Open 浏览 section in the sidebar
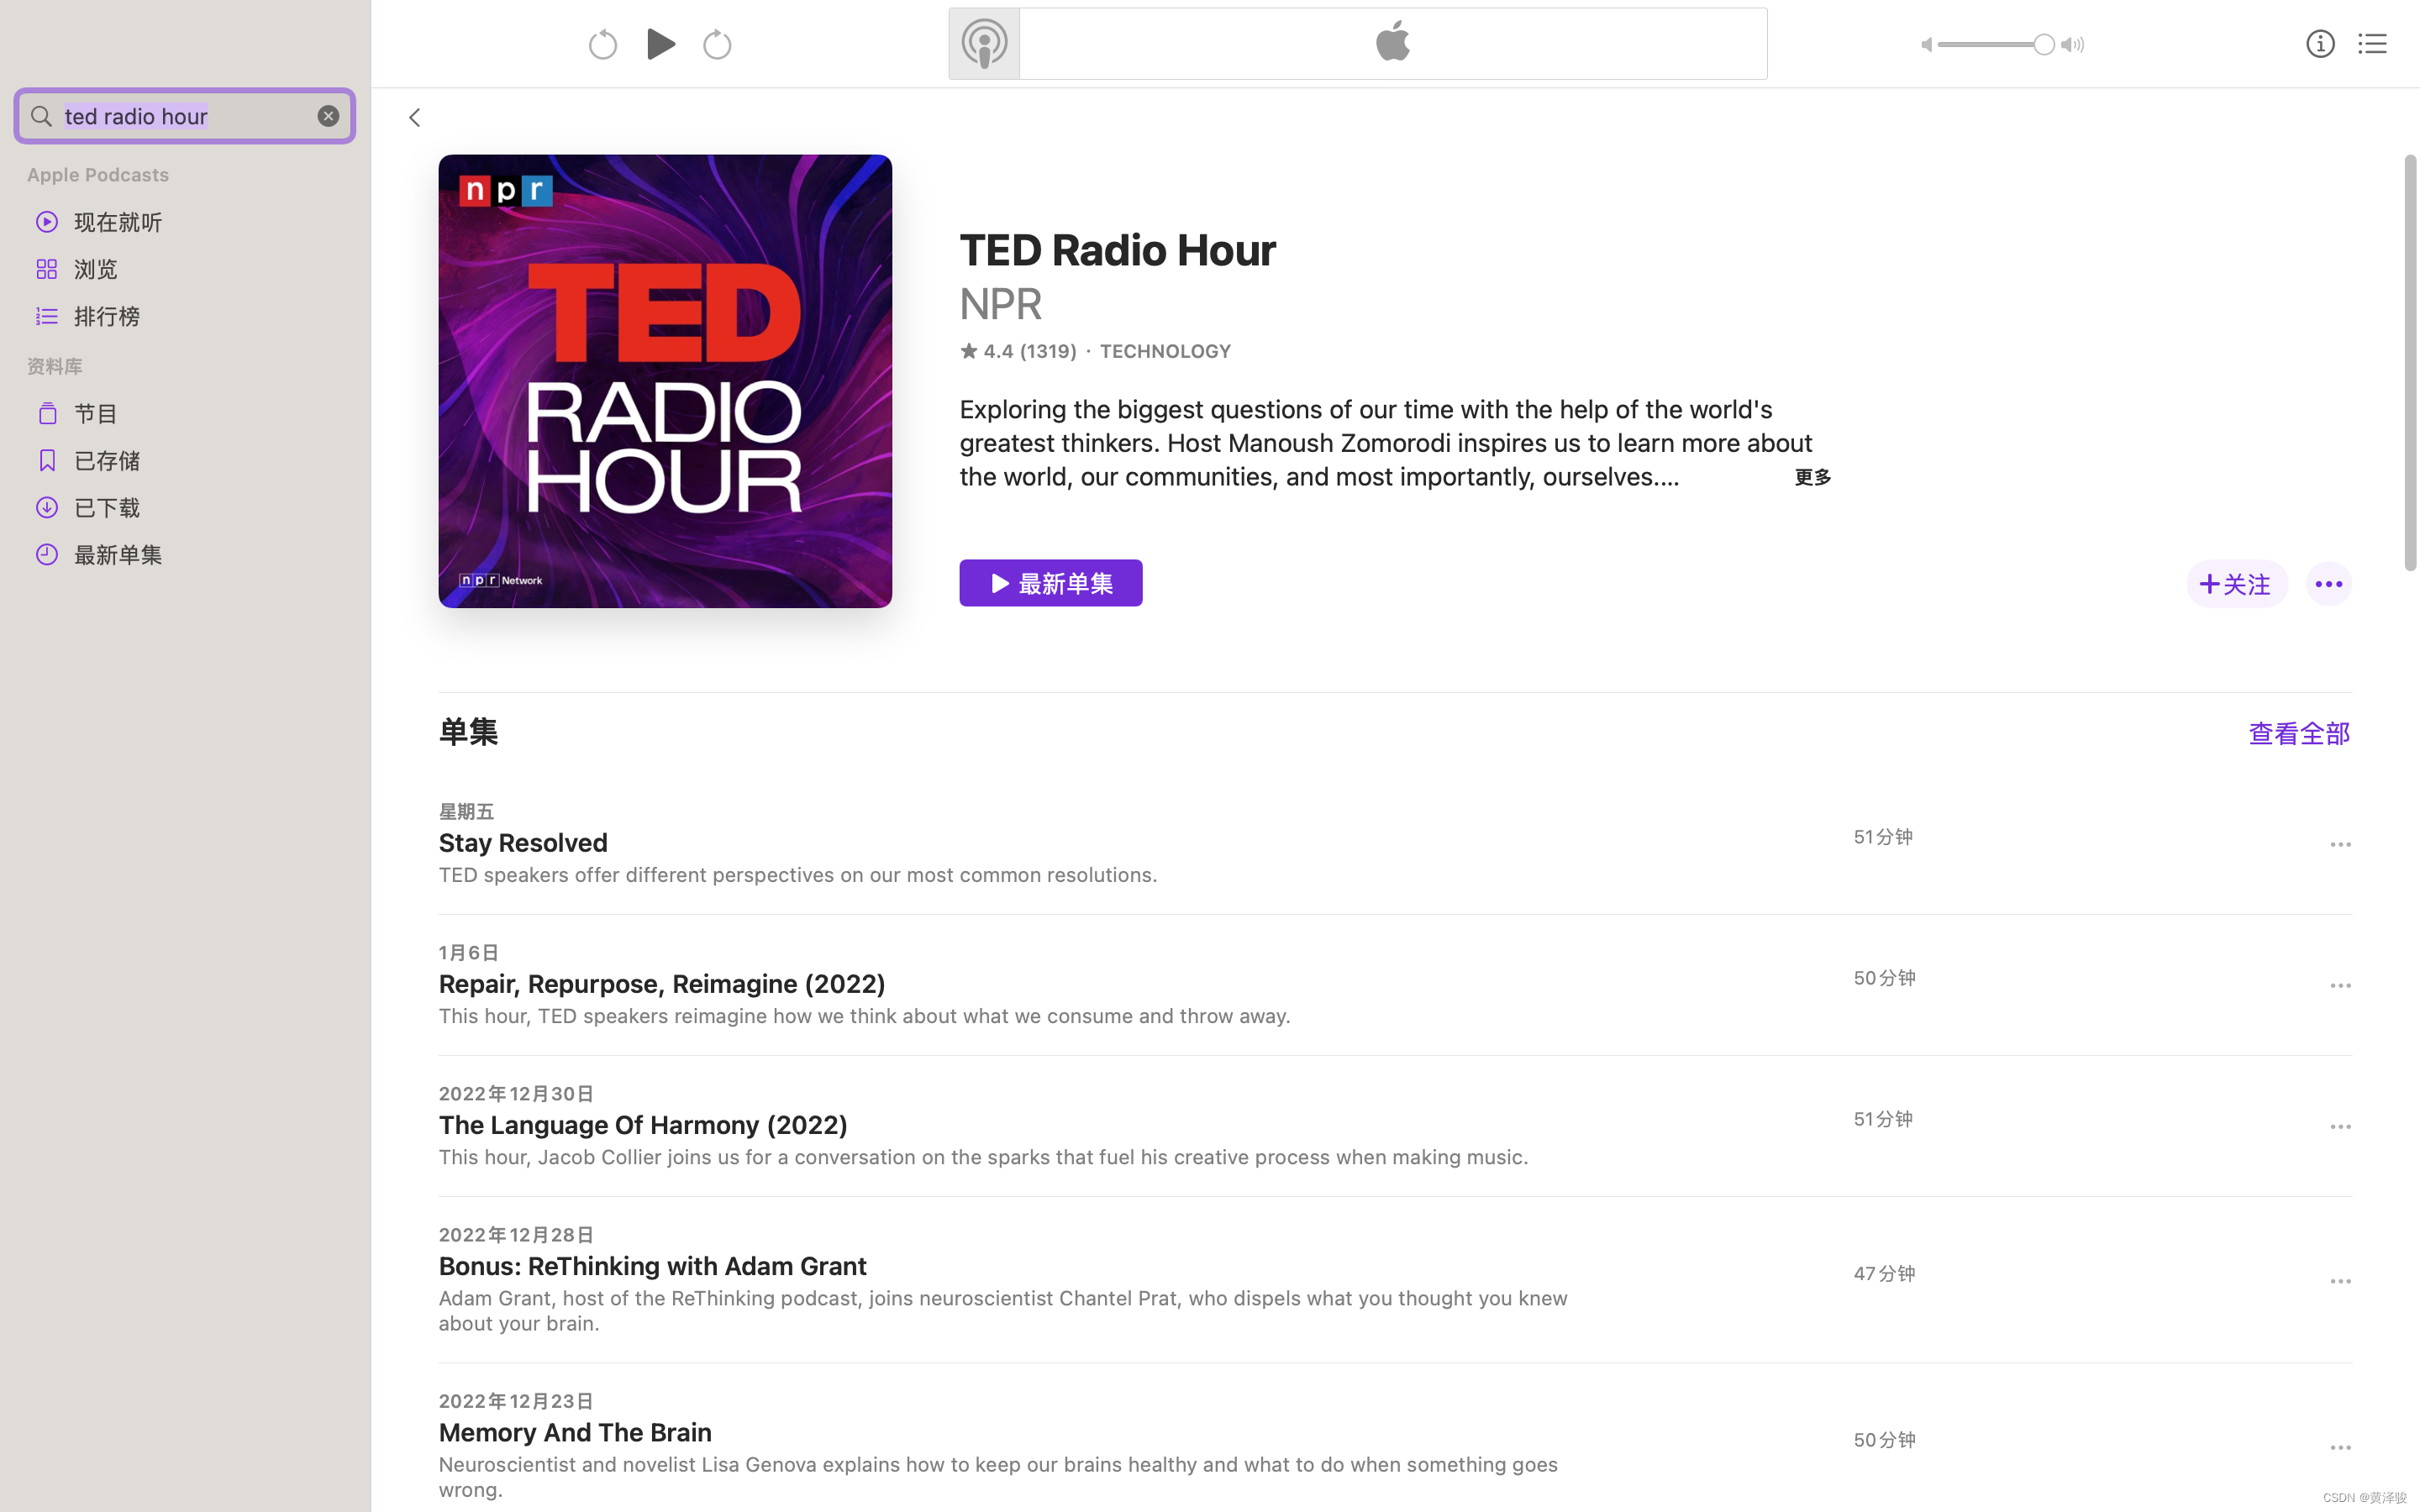Viewport: 2420px width, 1512px height. coord(96,268)
